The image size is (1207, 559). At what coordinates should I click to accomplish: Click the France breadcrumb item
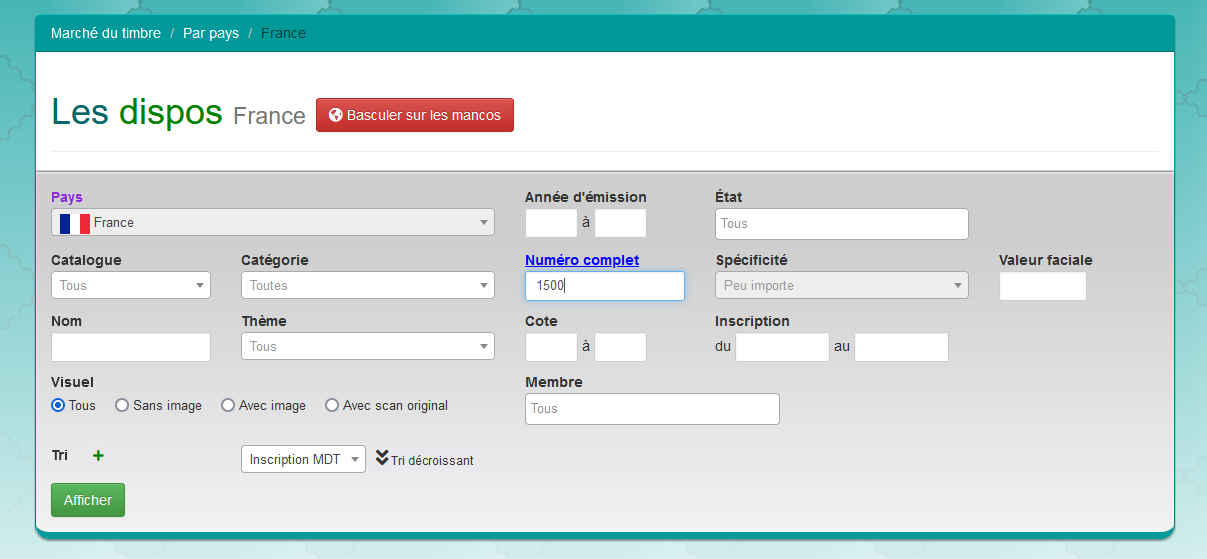point(284,33)
